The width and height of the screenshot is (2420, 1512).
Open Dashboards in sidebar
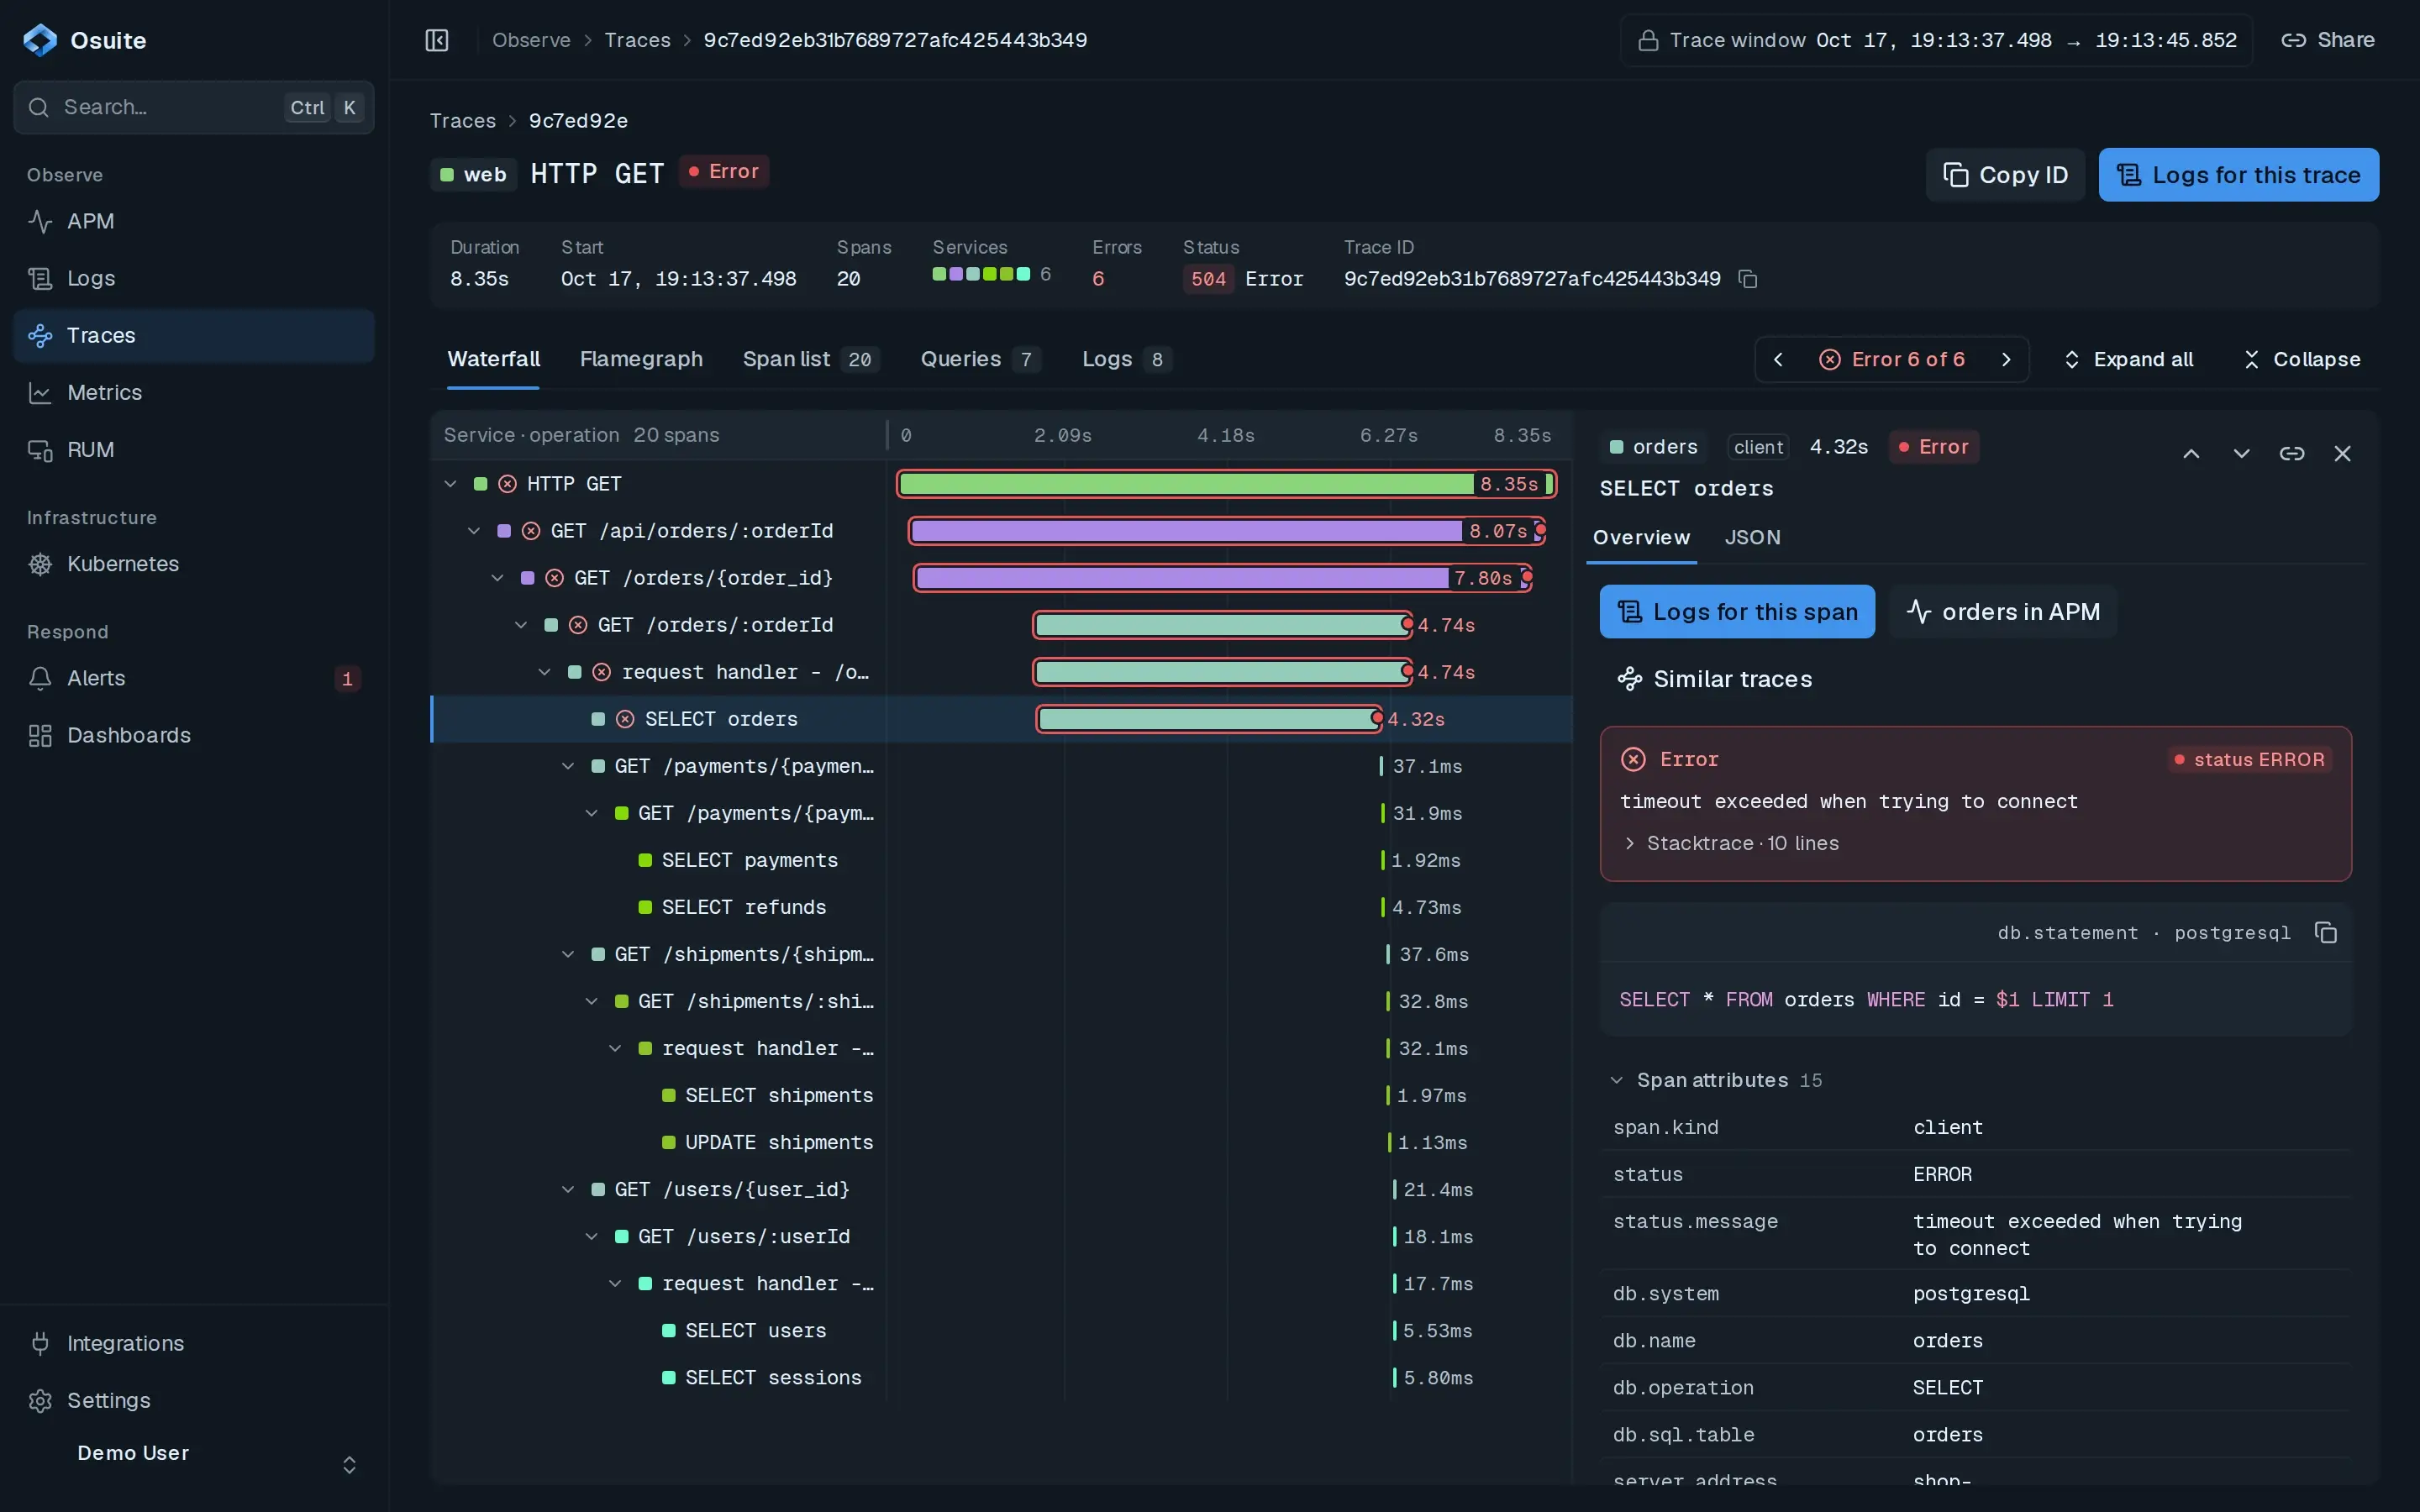coord(194,735)
